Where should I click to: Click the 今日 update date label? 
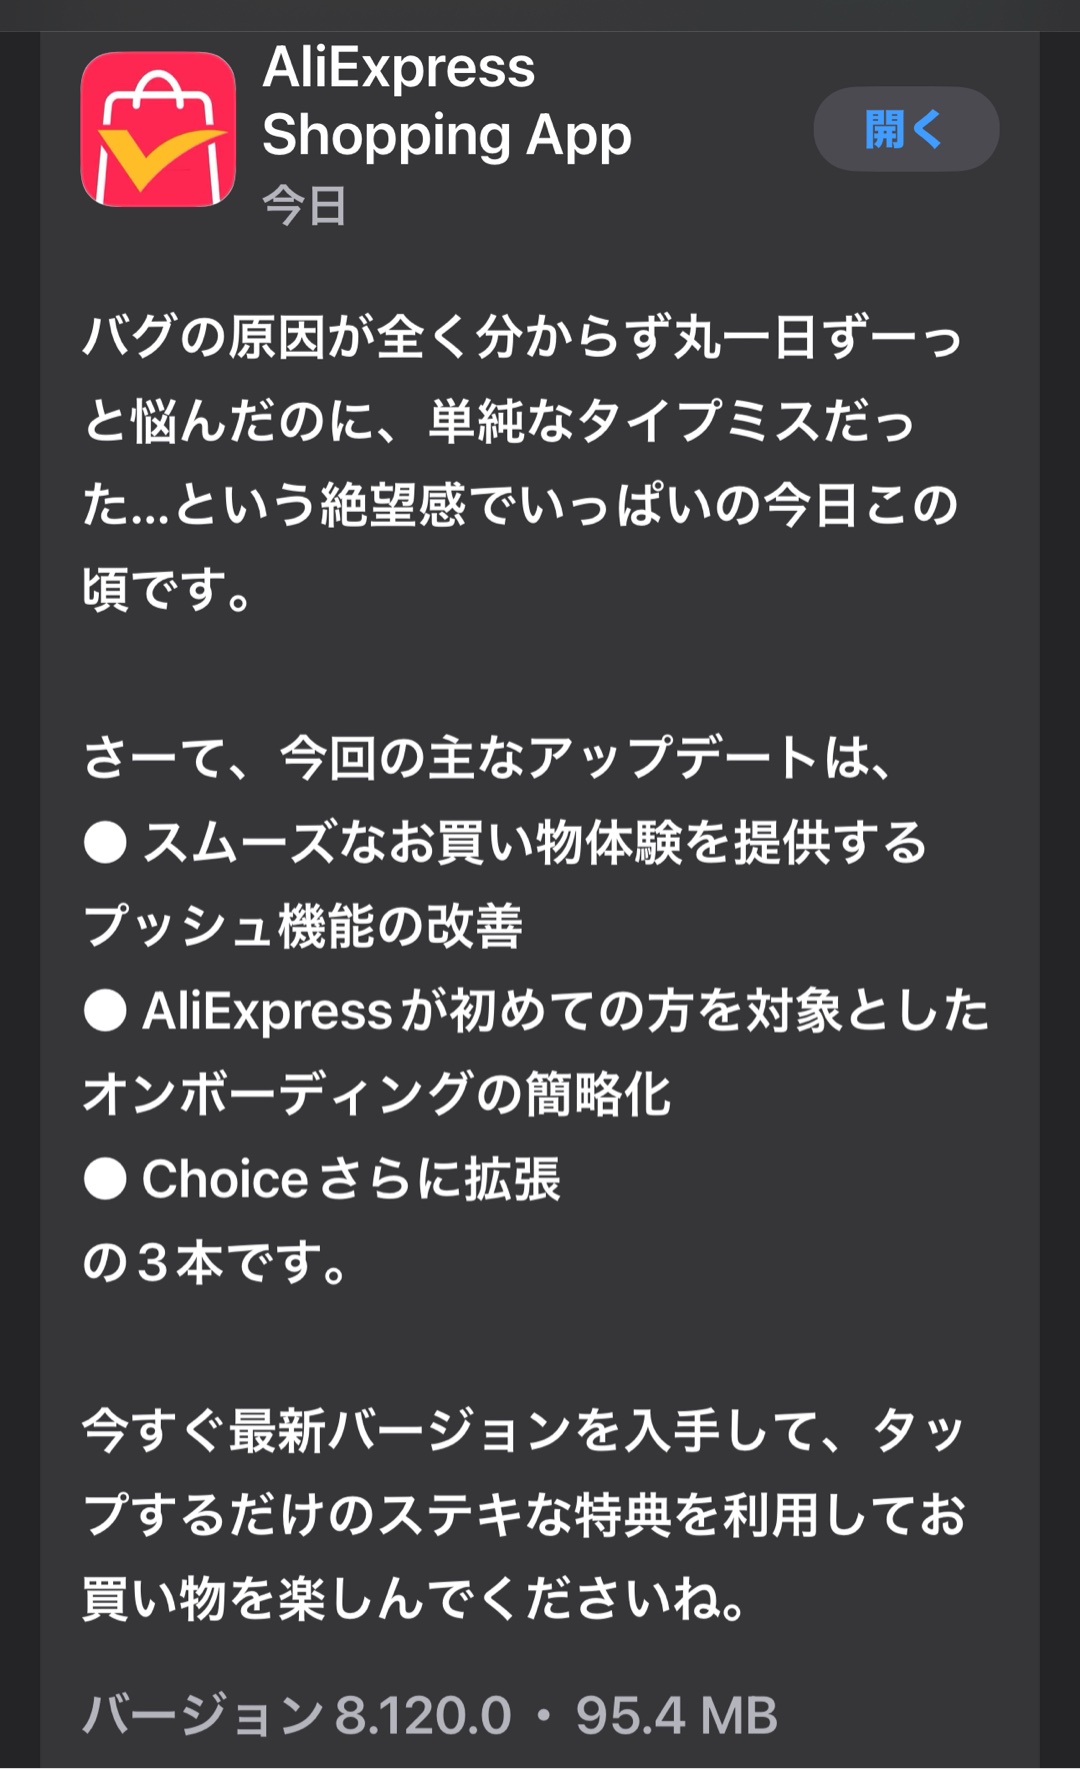click(x=304, y=206)
